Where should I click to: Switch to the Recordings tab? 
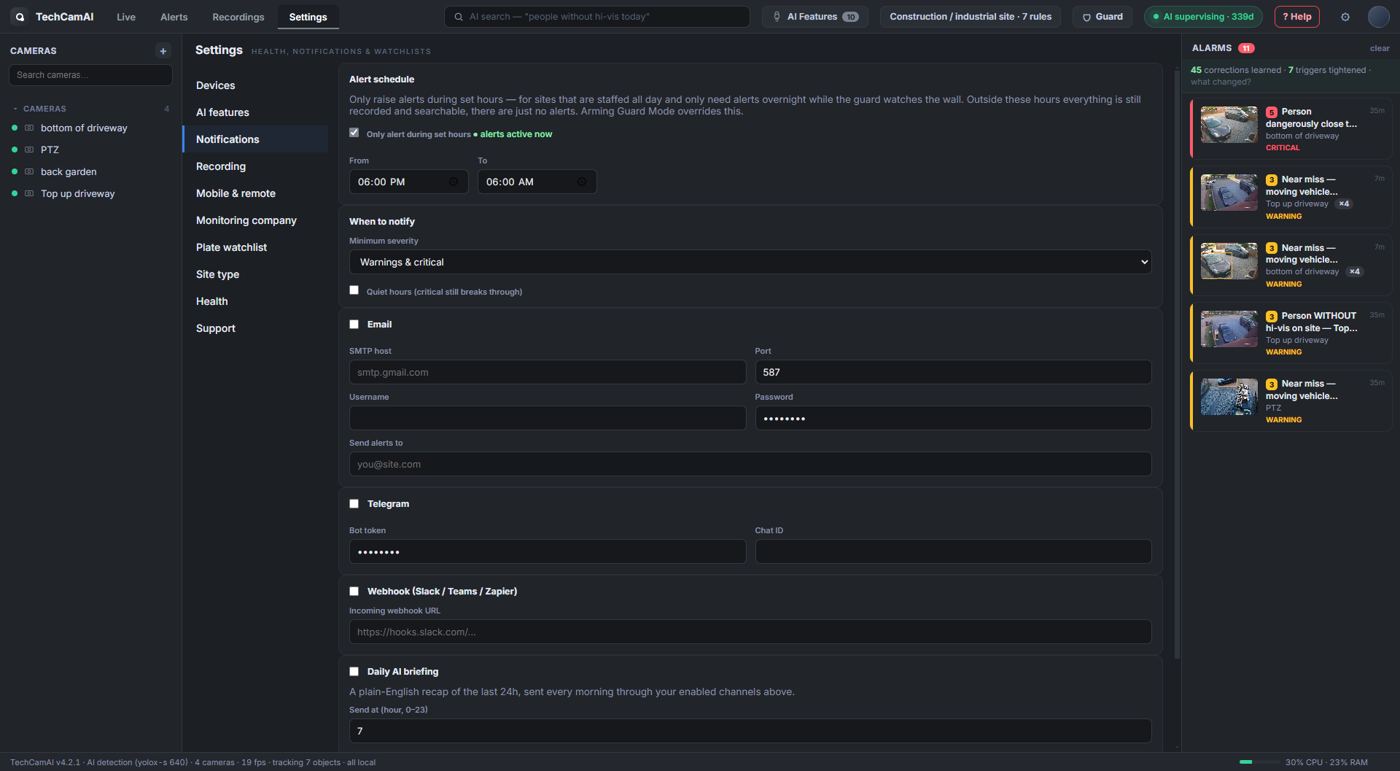click(238, 17)
